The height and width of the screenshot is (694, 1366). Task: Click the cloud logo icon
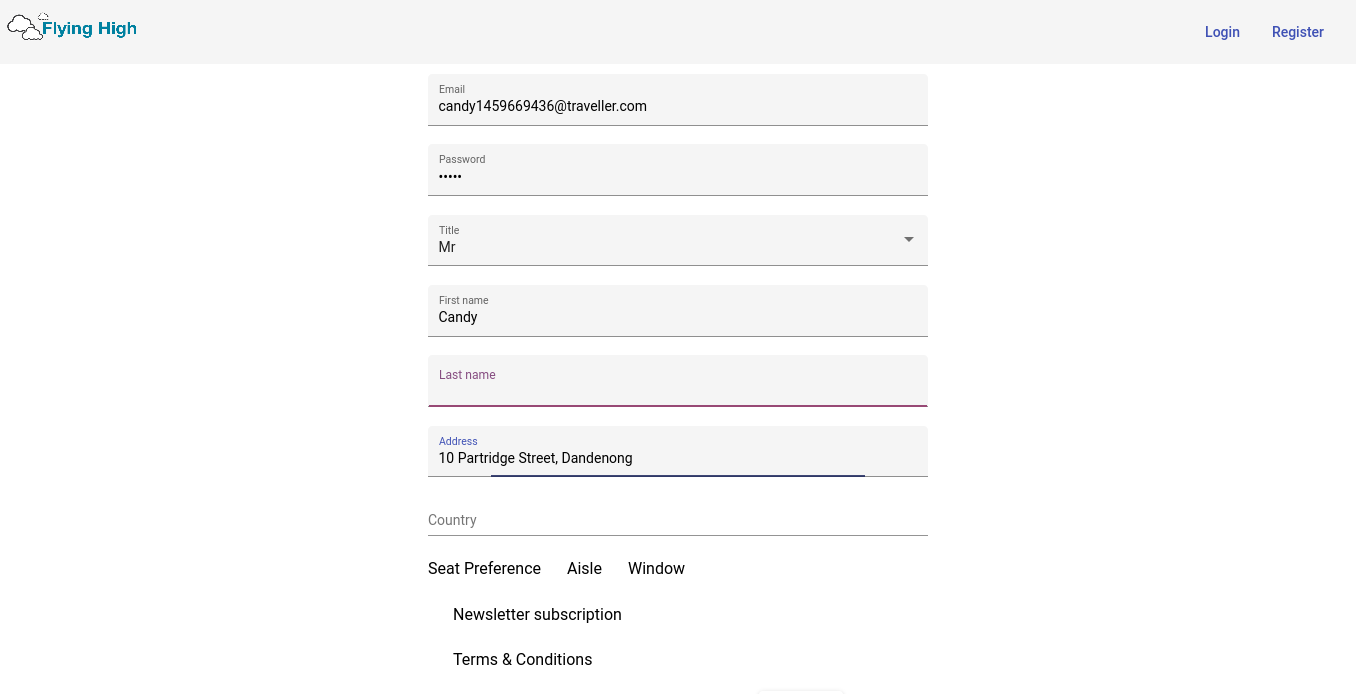[25, 27]
